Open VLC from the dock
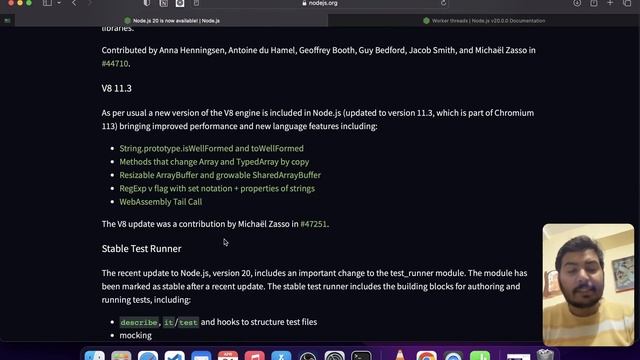The width and height of the screenshot is (640, 360). click(400, 355)
